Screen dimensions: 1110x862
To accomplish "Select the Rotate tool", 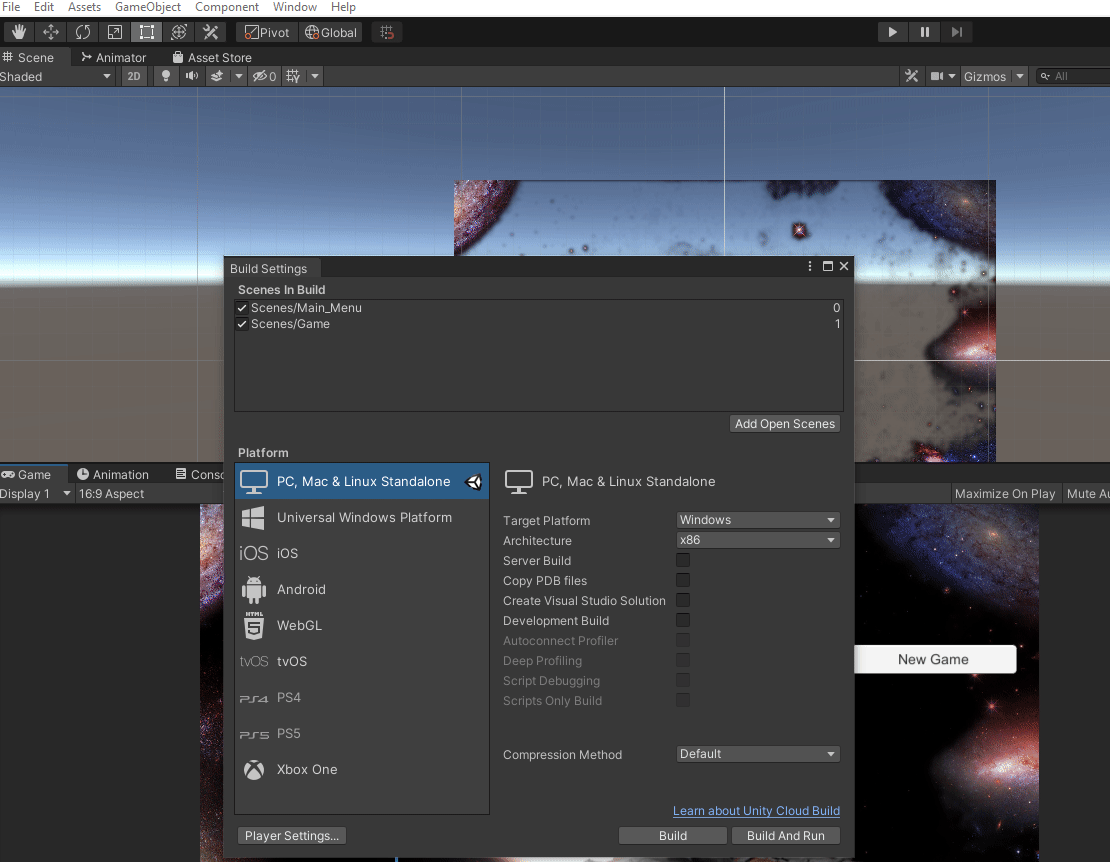I will 82,32.
